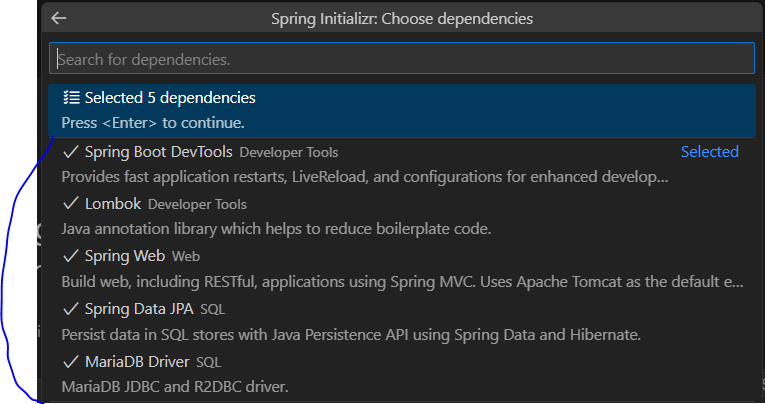Click the 'Spring Initializr: Choose dependencies' title
Image resolution: width=765 pixels, height=404 pixels.
point(402,19)
